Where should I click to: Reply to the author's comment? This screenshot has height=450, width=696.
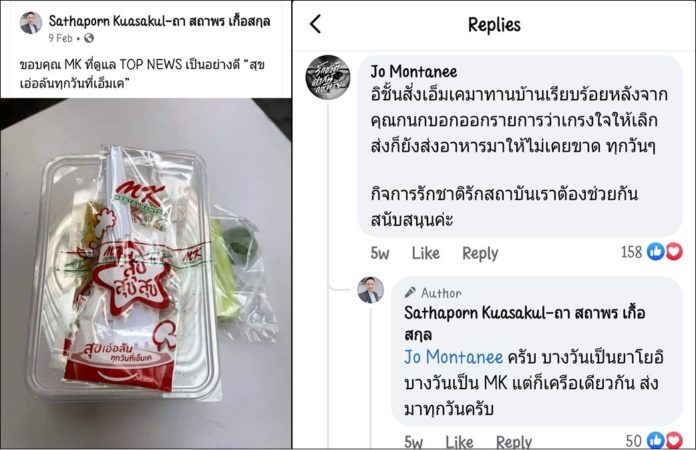(x=514, y=442)
